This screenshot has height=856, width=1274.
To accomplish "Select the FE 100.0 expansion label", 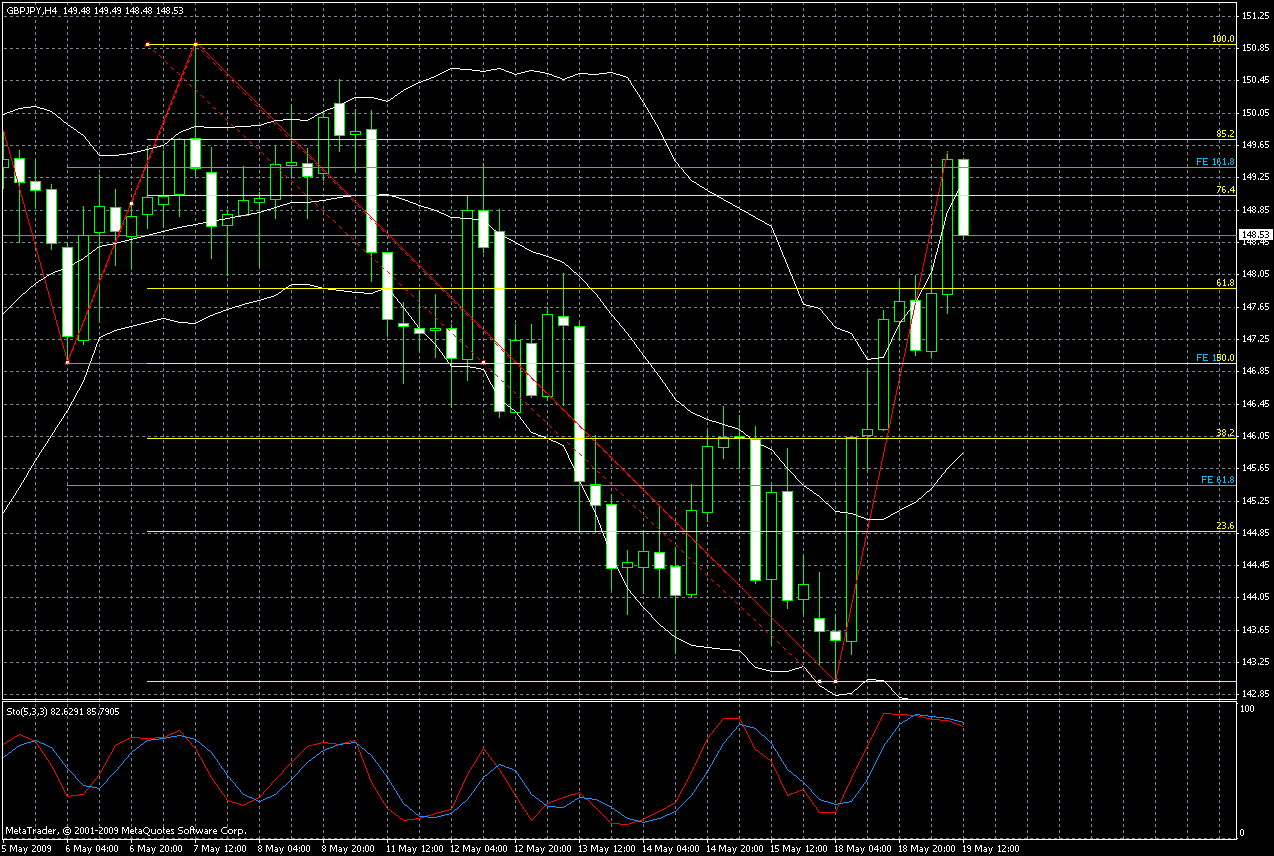I will [x=1216, y=357].
